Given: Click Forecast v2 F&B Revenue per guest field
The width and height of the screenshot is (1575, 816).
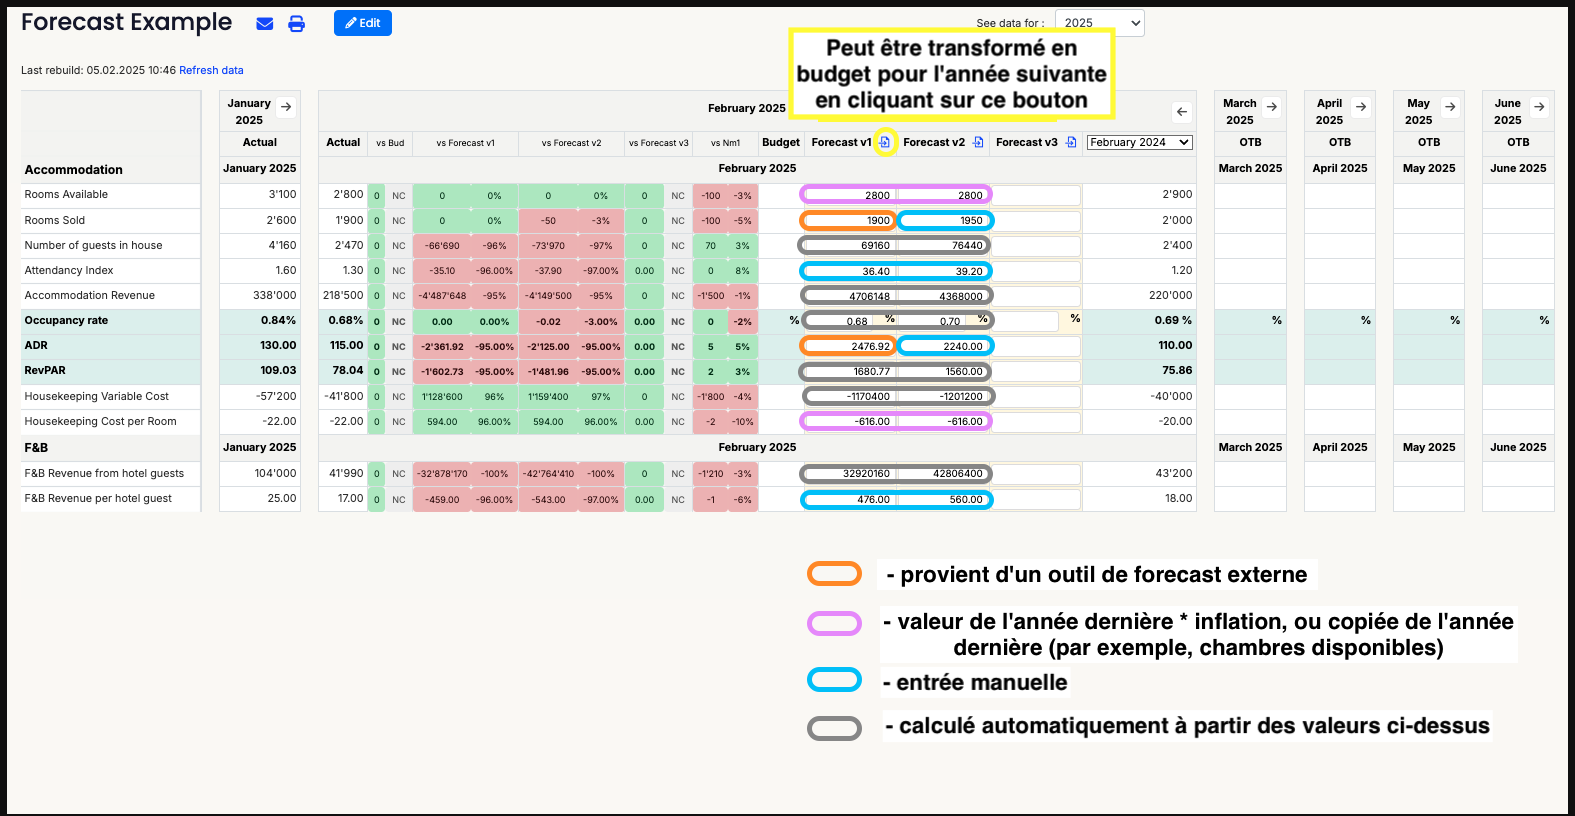Looking at the screenshot, I should 945,500.
